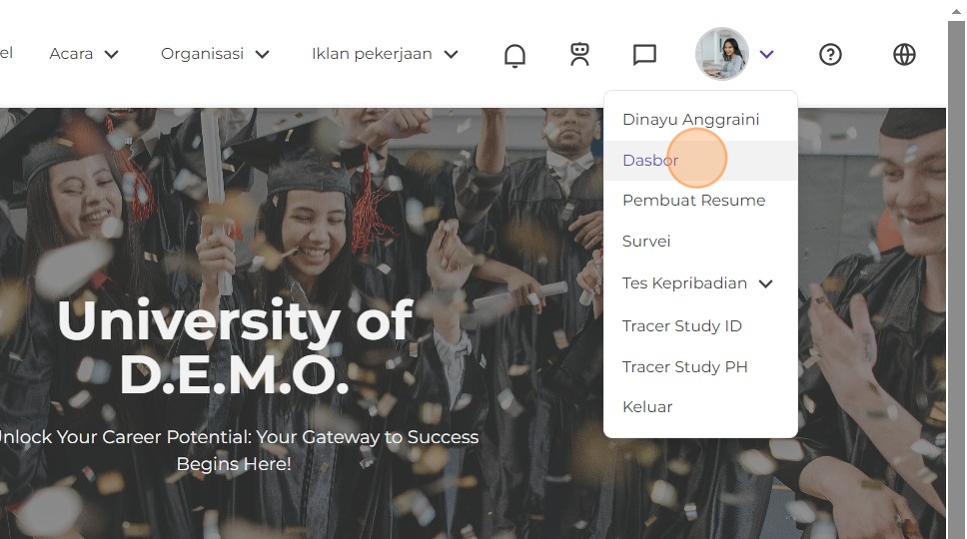Open the chat messages icon

click(644, 54)
